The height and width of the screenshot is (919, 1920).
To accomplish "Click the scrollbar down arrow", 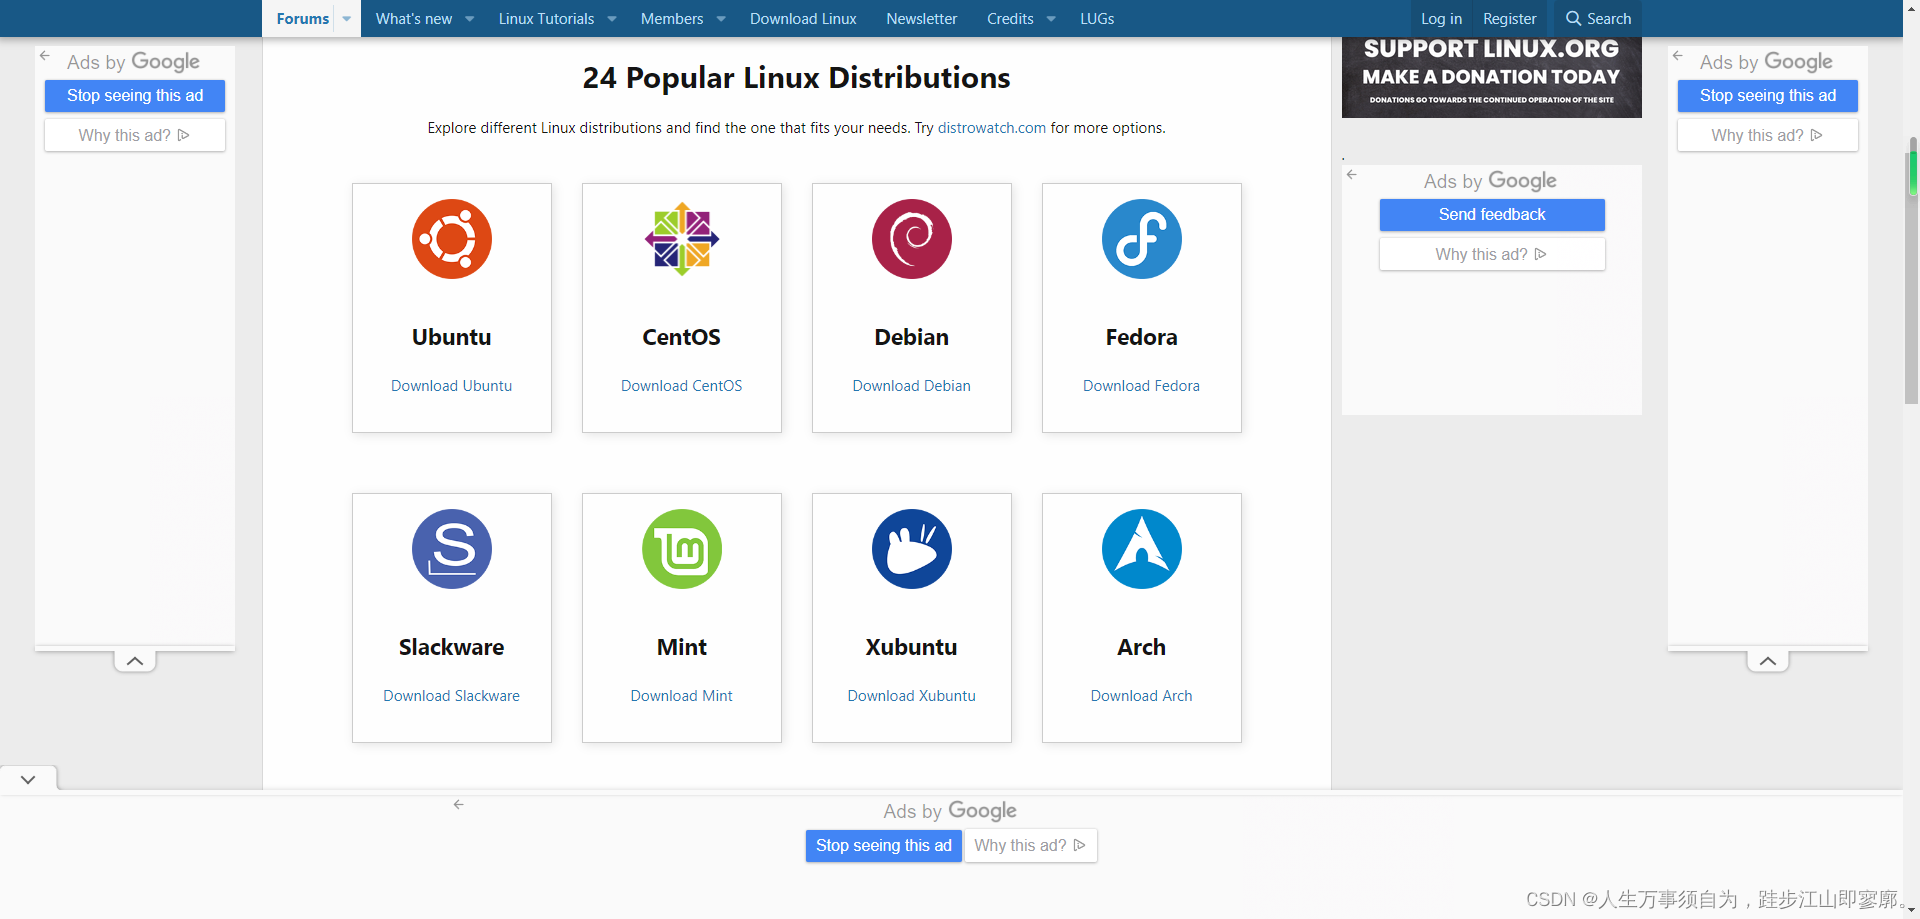I will (x=1912, y=910).
